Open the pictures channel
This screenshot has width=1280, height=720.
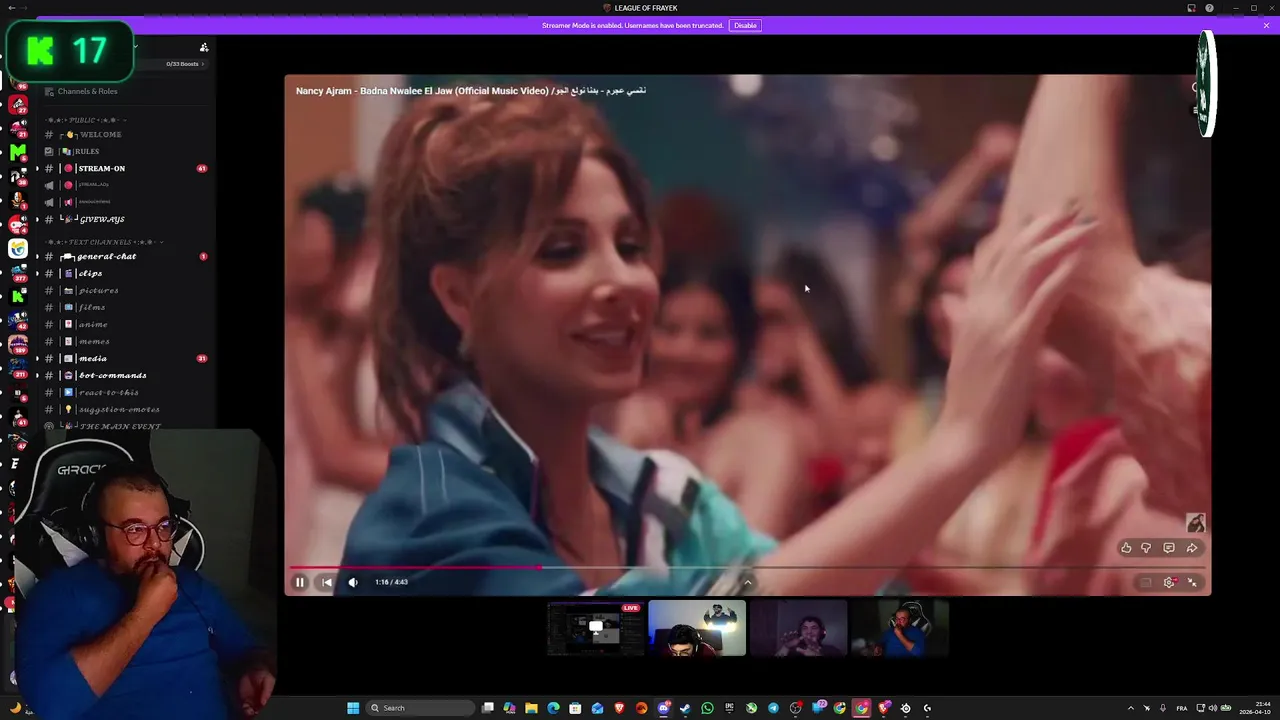98,290
